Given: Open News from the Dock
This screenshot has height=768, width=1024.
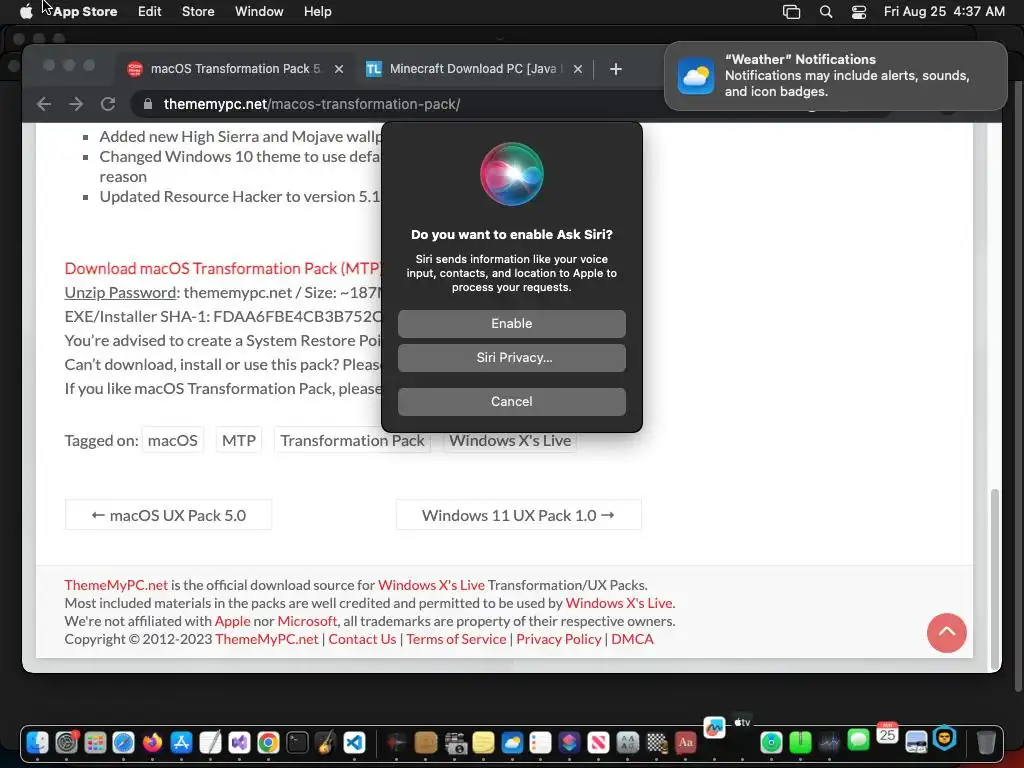Looking at the screenshot, I should [x=598, y=743].
